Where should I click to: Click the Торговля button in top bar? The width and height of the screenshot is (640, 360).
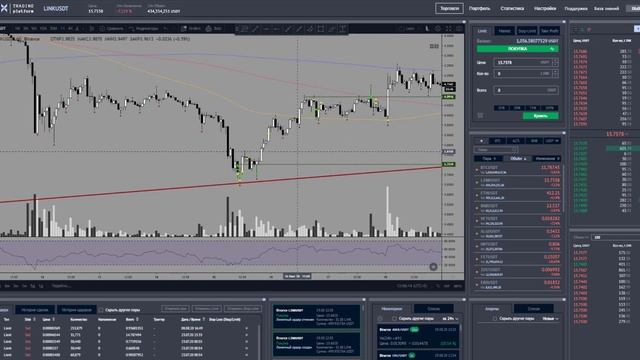(x=449, y=9)
